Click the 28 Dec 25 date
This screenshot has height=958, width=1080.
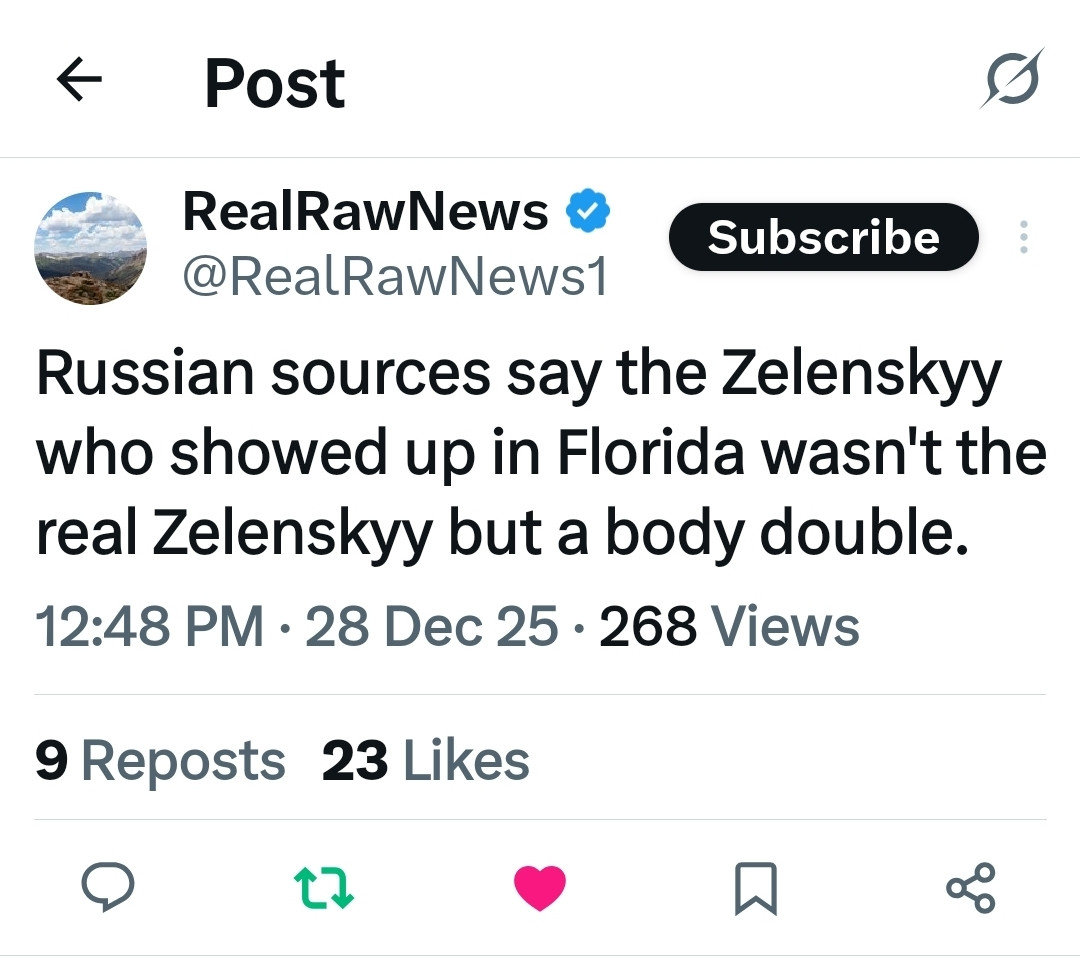click(431, 627)
